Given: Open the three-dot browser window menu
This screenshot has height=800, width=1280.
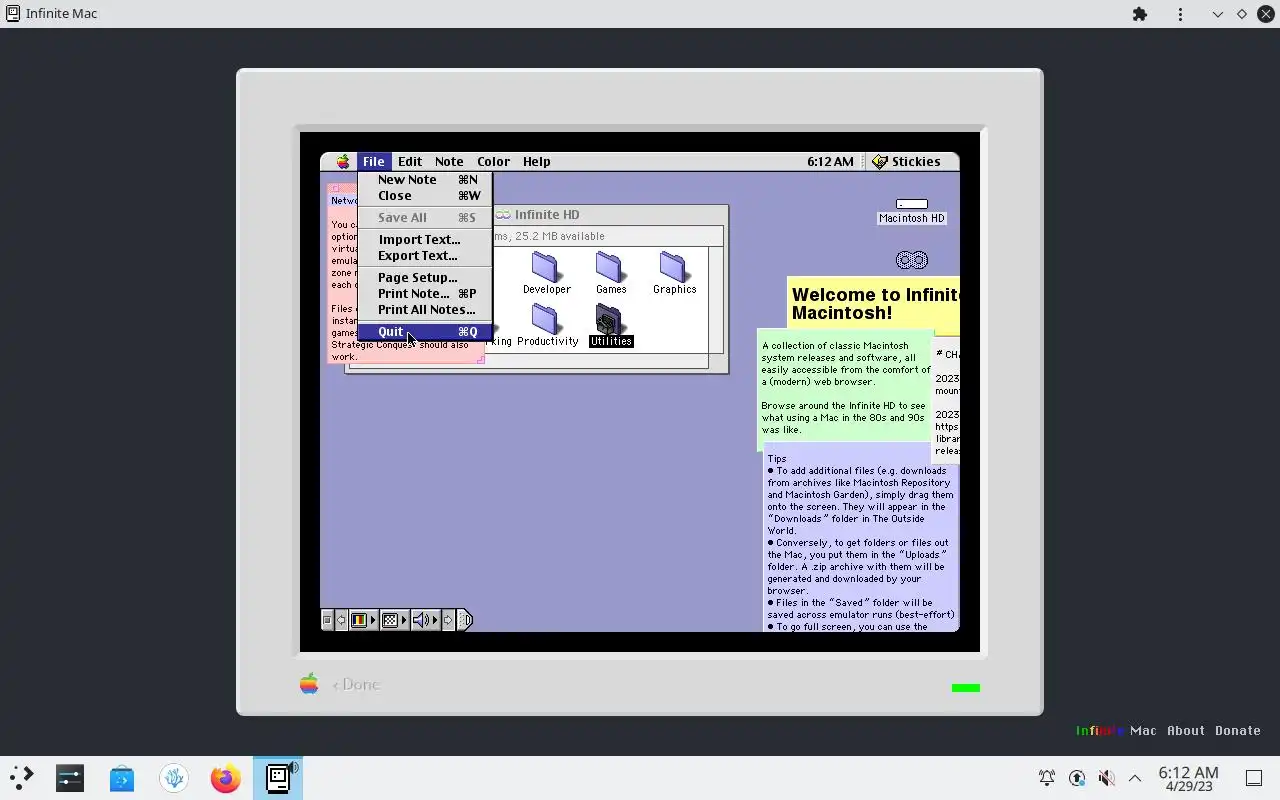Looking at the screenshot, I should 1181,14.
